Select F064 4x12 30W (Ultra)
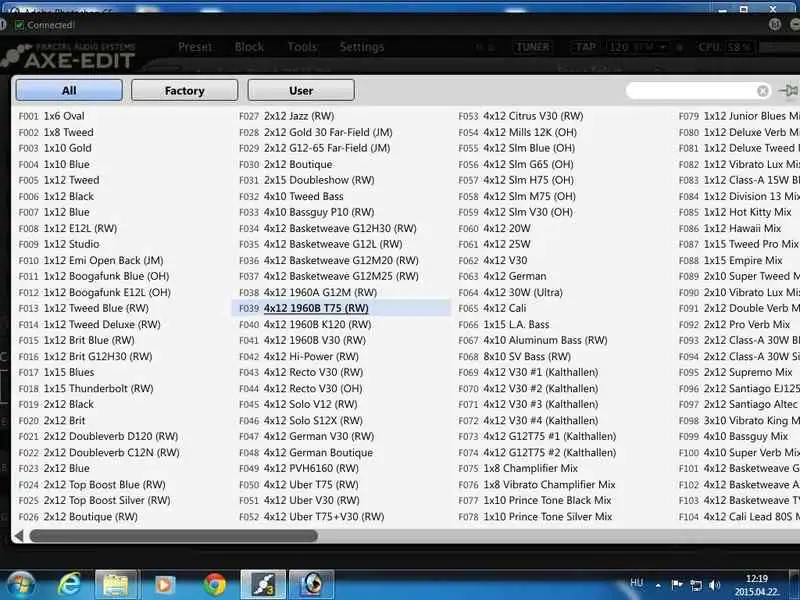The image size is (800, 600). [x=510, y=292]
